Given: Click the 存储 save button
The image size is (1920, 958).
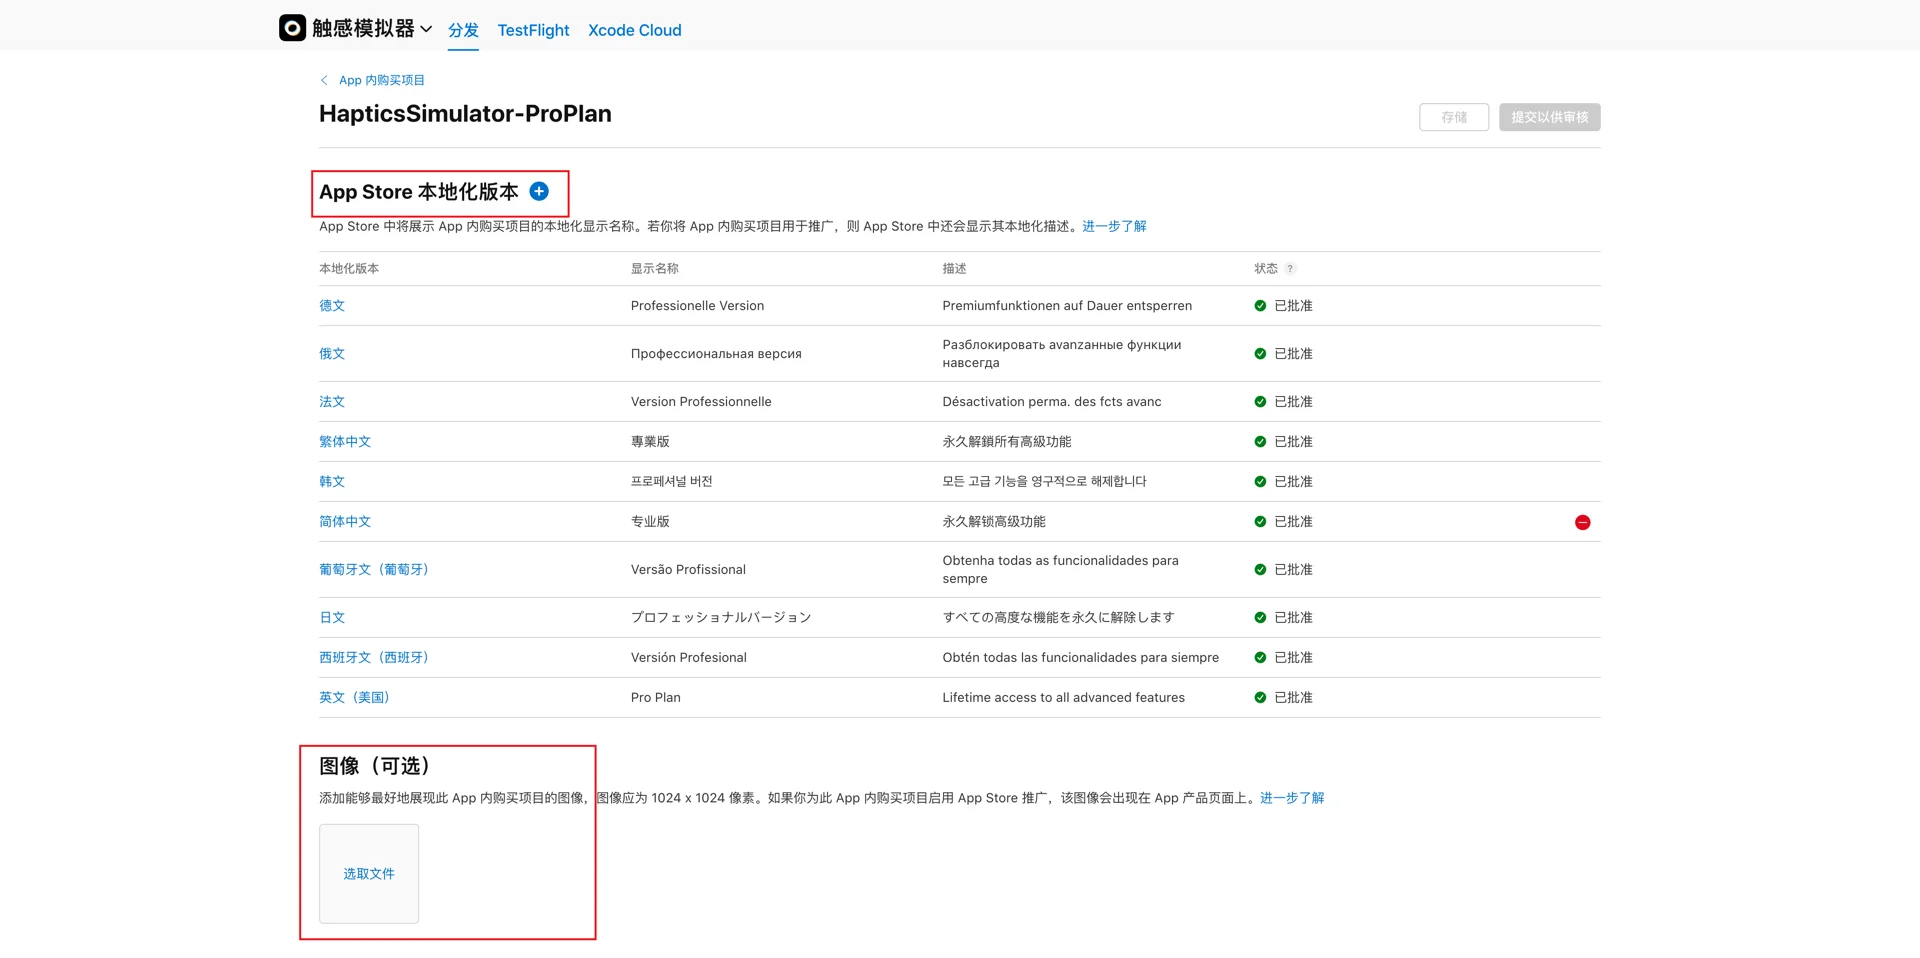Looking at the screenshot, I should (1453, 117).
